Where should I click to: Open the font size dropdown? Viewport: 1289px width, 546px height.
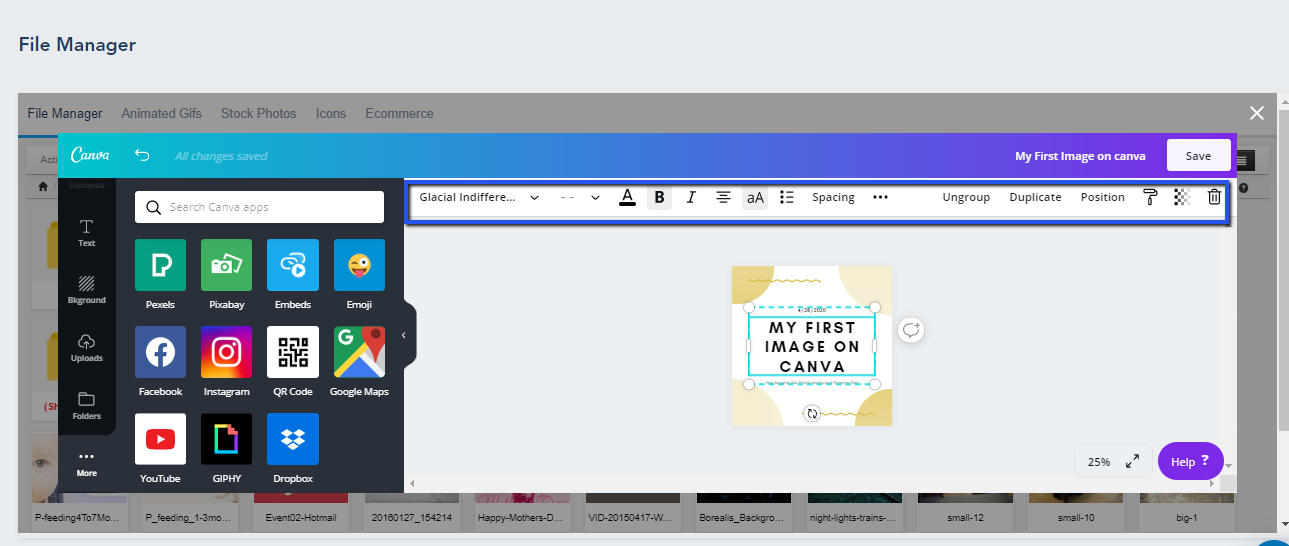(580, 197)
